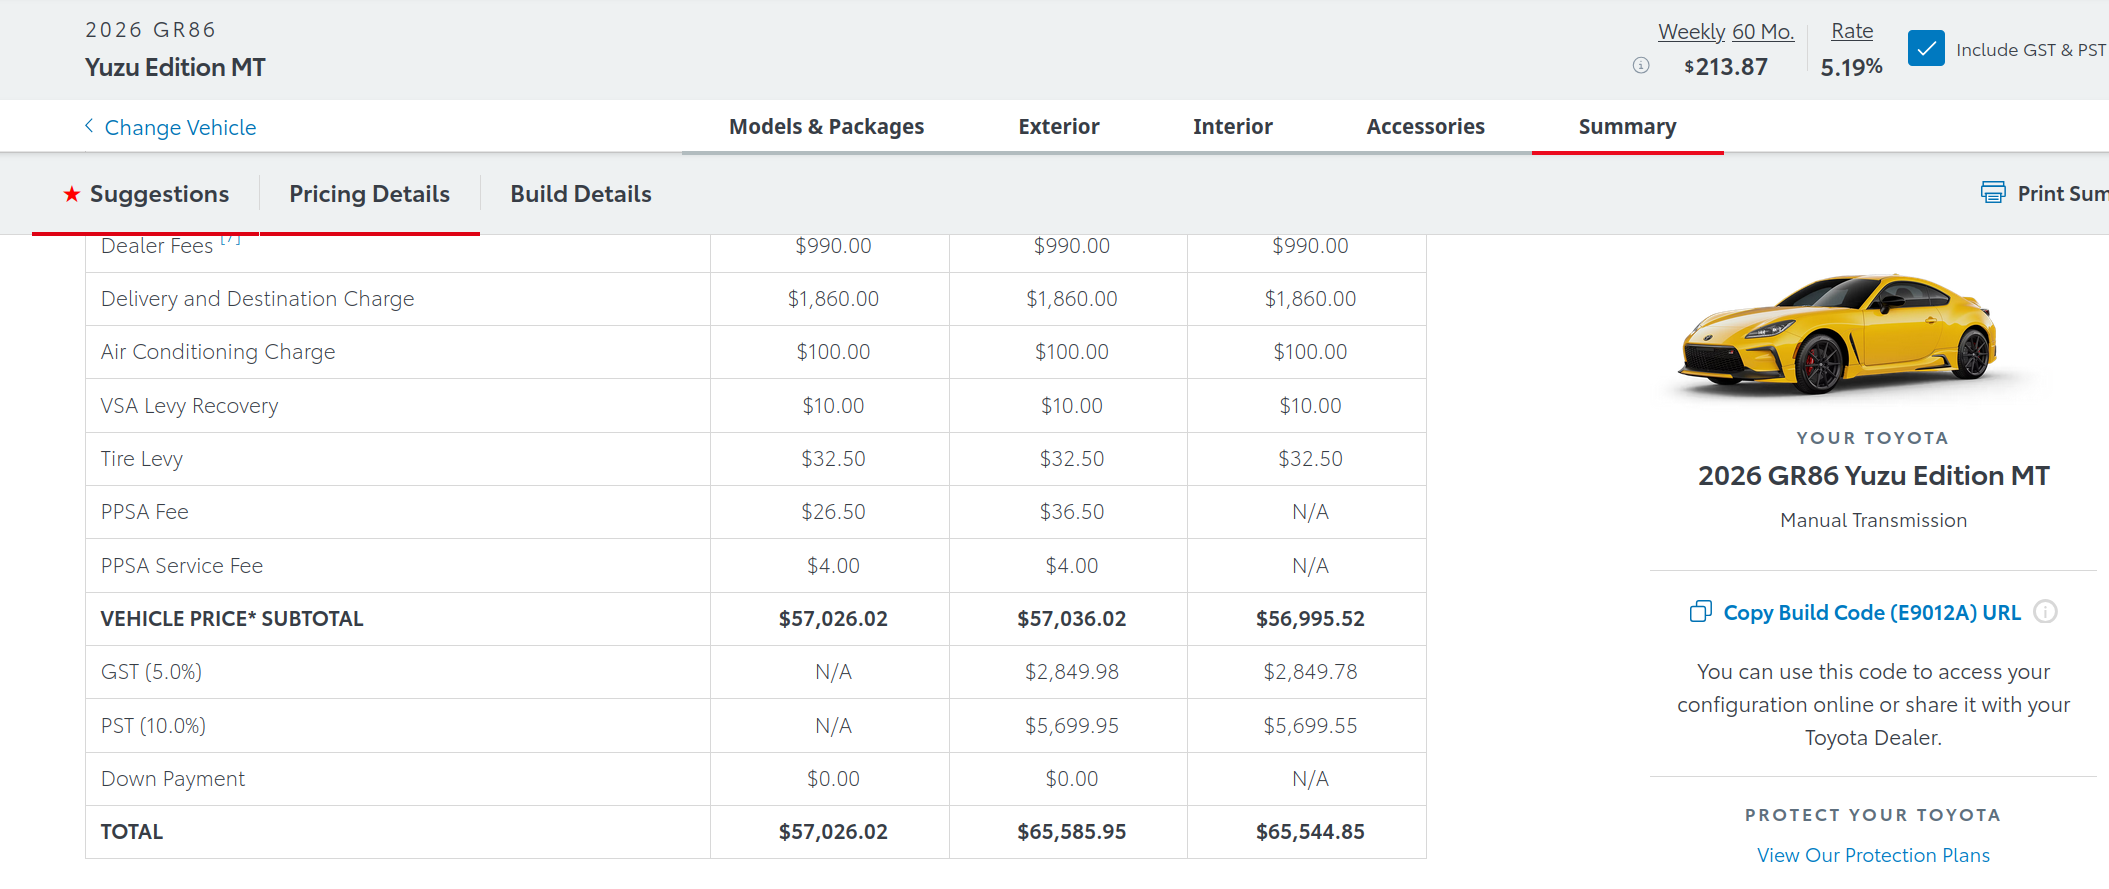Open the 60 Mo. term selector

(1763, 32)
